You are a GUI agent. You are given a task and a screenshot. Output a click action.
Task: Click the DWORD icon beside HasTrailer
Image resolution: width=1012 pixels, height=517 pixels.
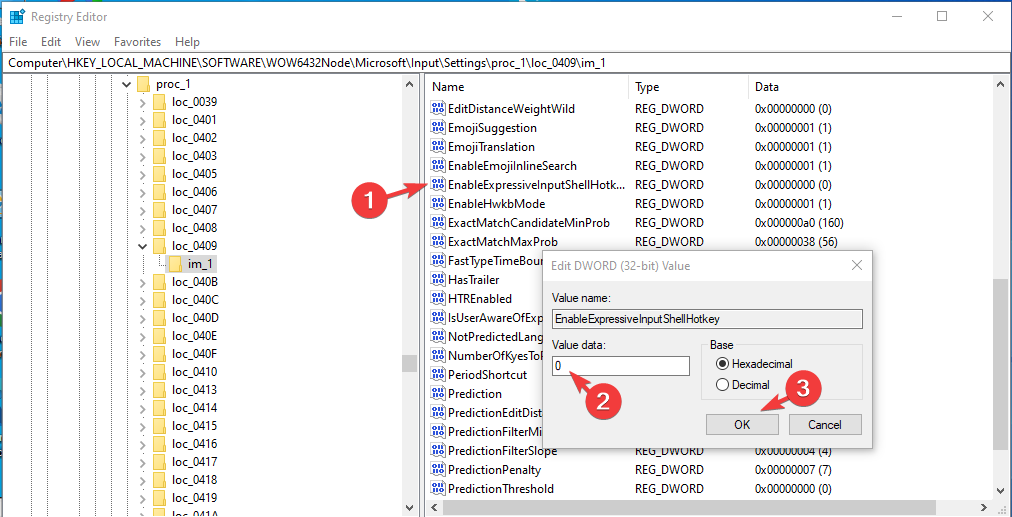tap(438, 279)
